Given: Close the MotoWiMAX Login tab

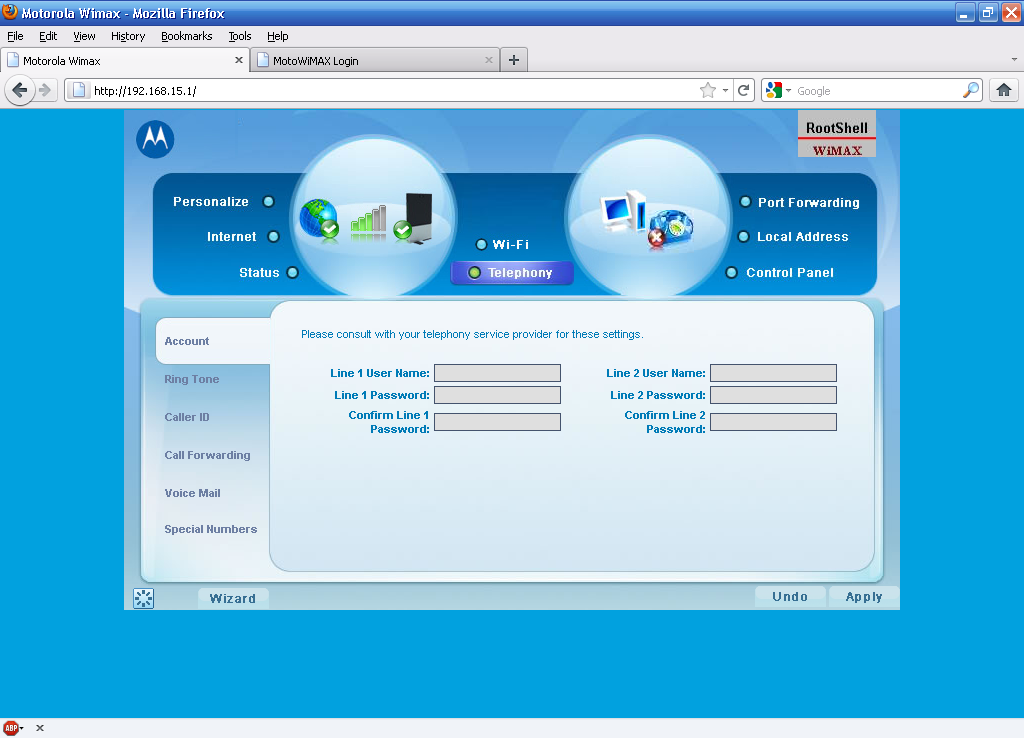Looking at the screenshot, I should (488, 60).
